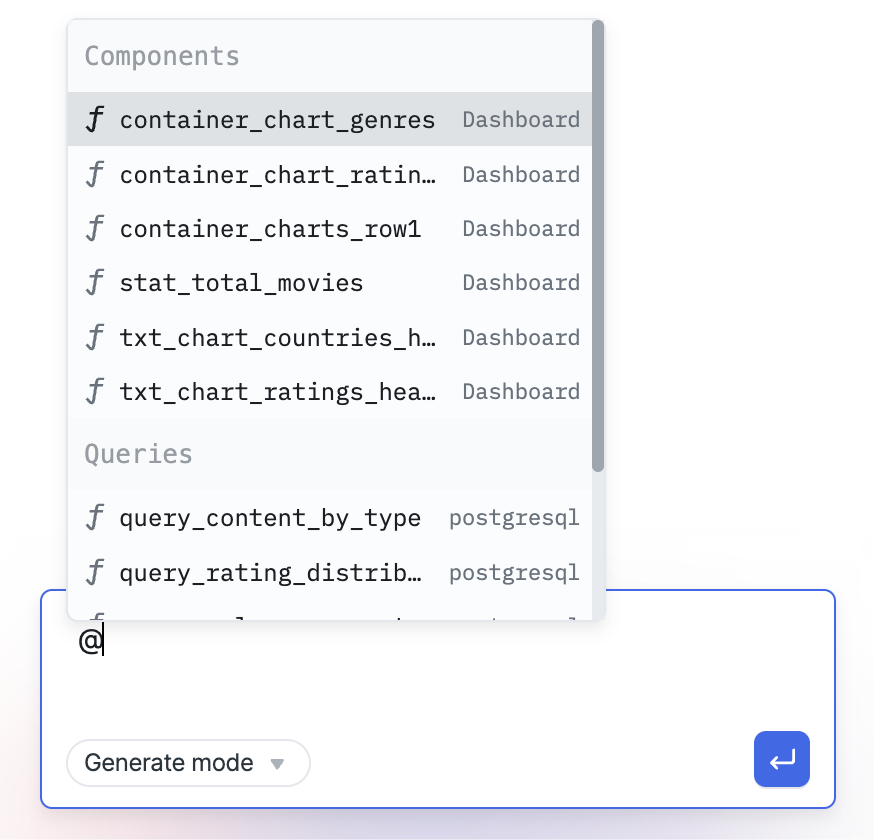Click postgresql label on query_rating_distrib… row
The height and width of the screenshot is (840, 874).
[514, 572]
